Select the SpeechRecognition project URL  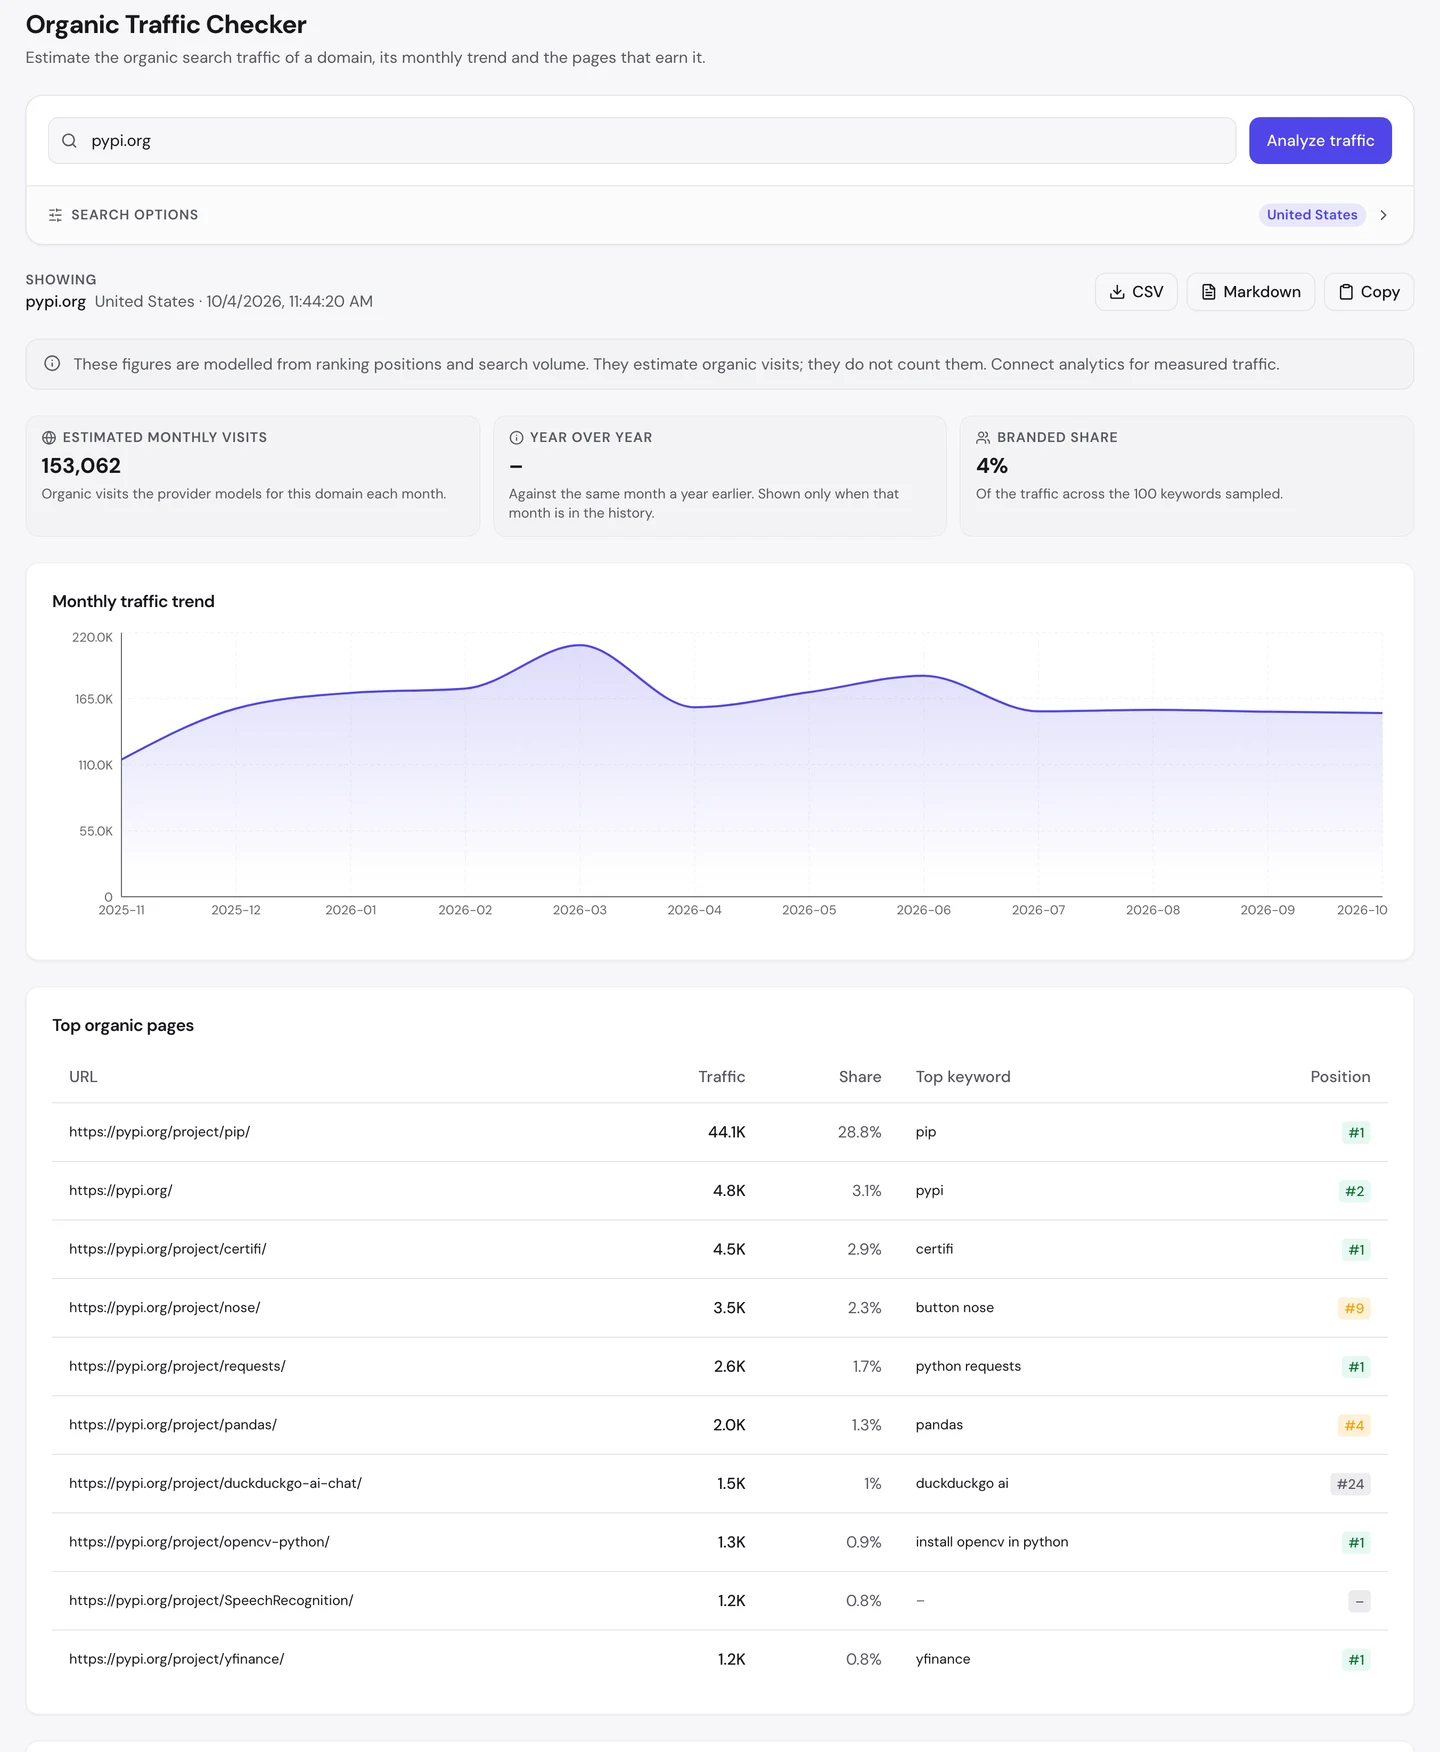[211, 1601]
